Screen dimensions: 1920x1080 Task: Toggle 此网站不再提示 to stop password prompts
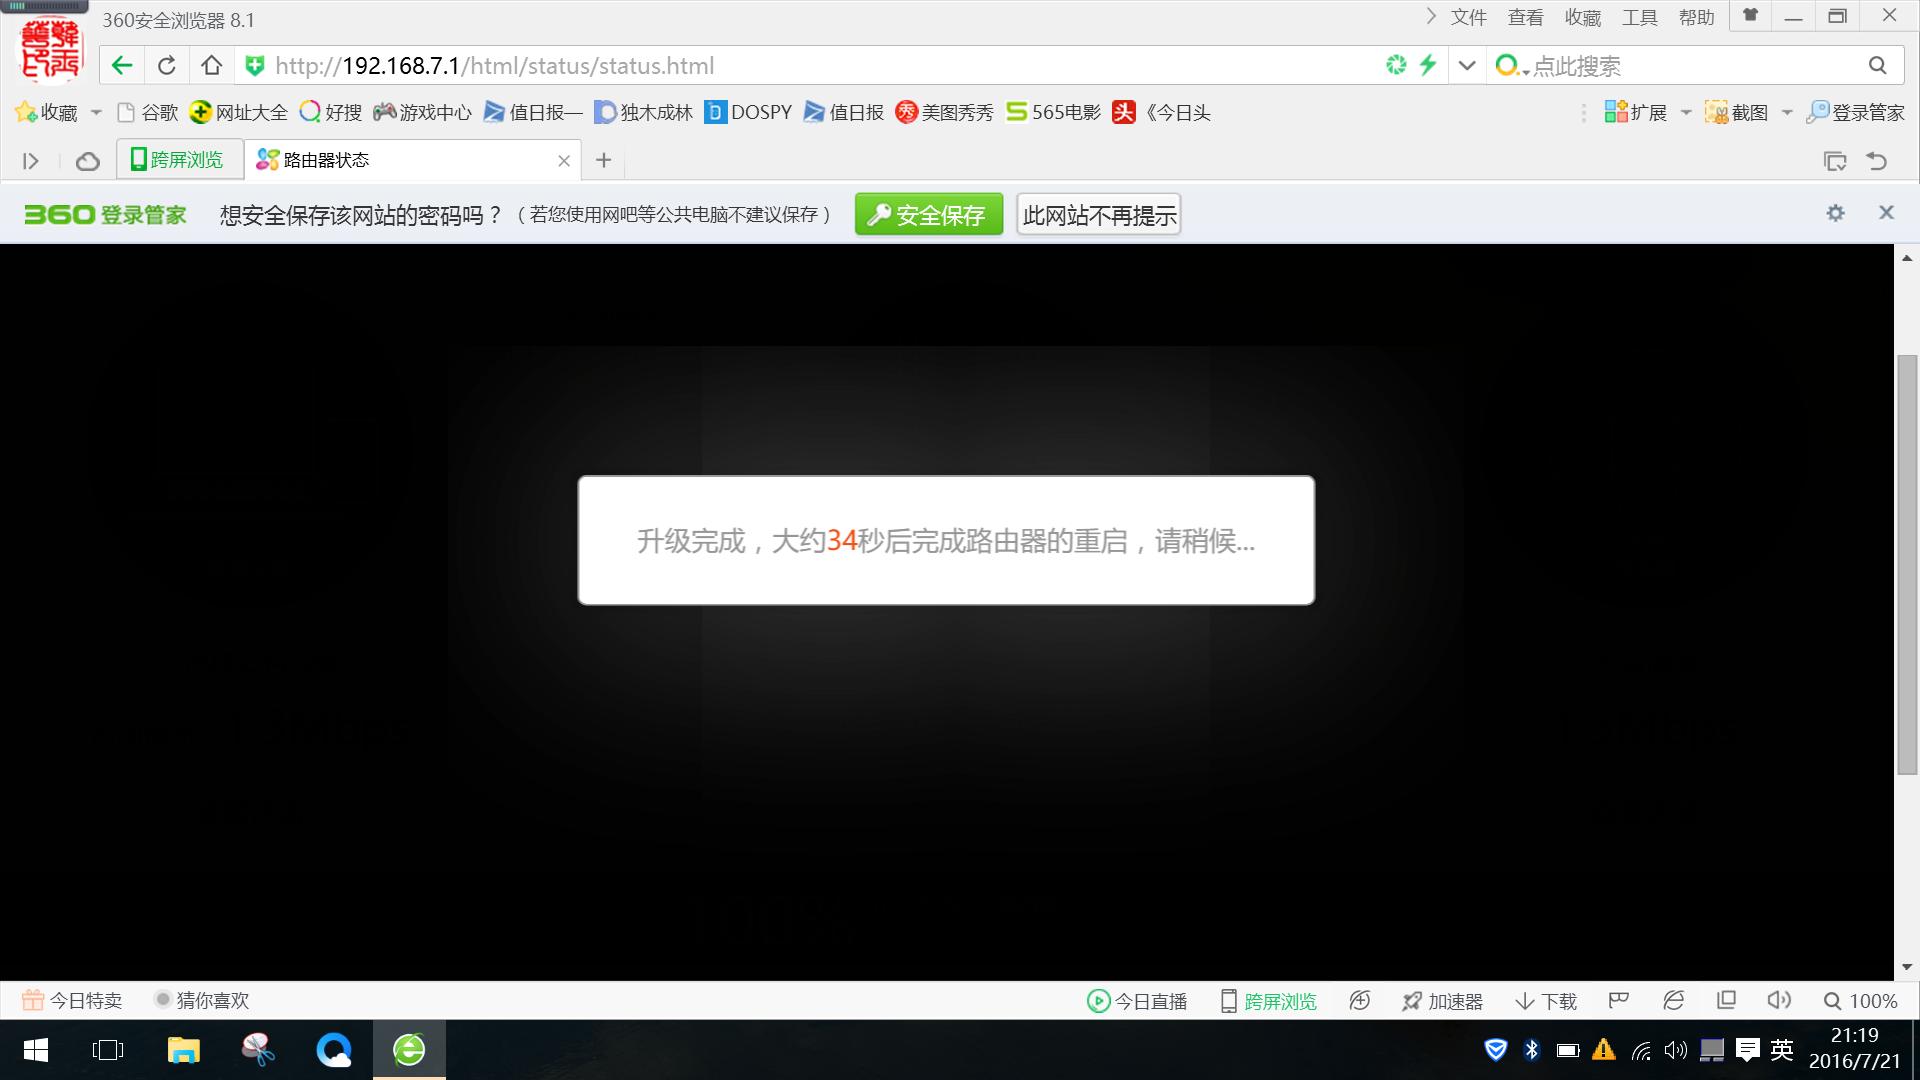click(1097, 213)
